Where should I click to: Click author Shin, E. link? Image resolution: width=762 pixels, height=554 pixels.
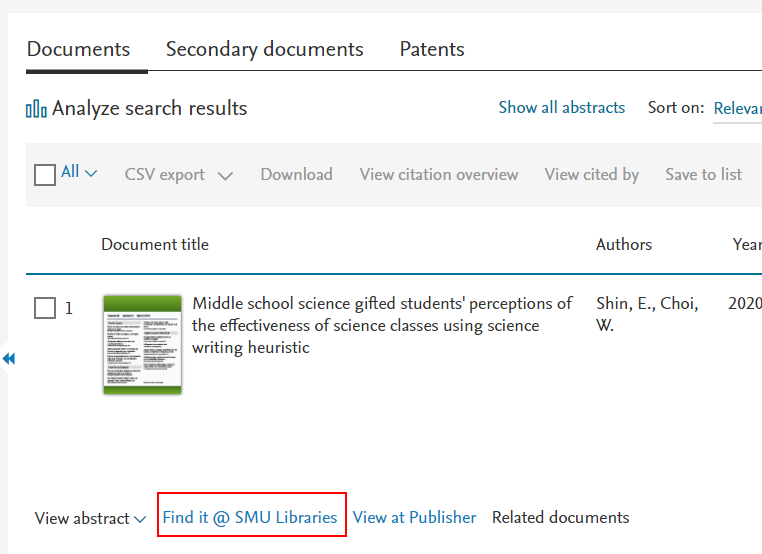[x=622, y=303]
